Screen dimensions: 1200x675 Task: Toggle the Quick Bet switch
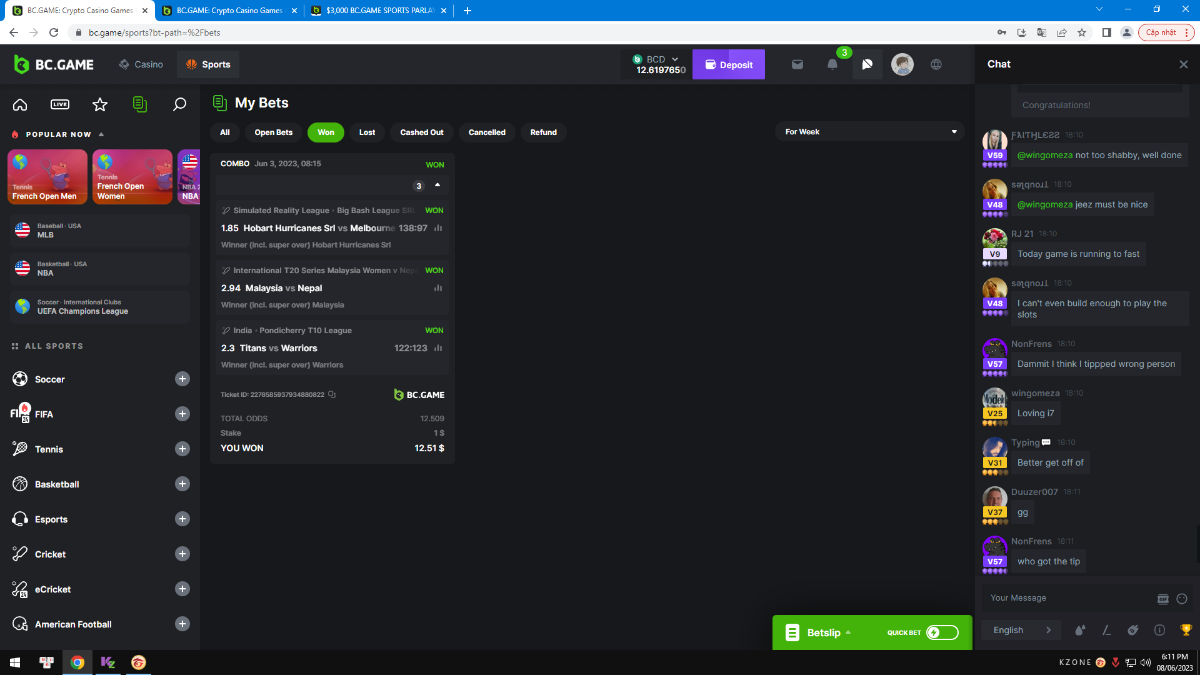click(941, 632)
